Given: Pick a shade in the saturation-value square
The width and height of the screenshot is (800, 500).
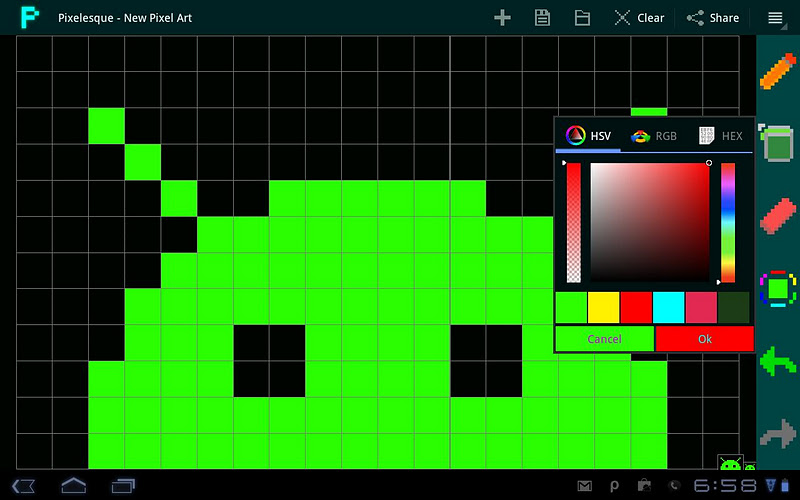Looking at the screenshot, I should 649,222.
